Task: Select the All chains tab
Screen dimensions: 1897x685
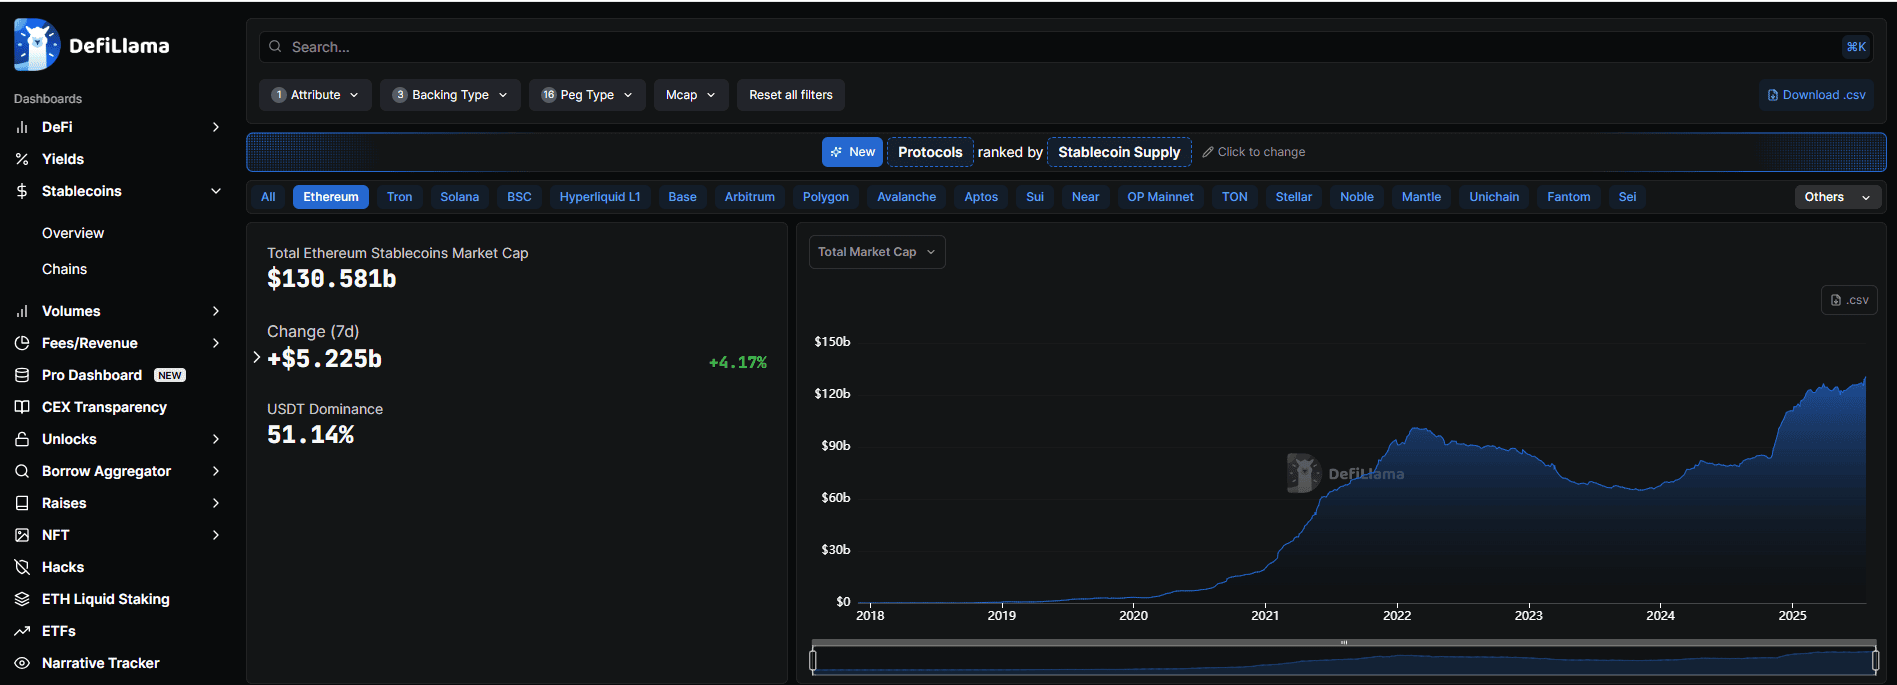Action: point(268,197)
